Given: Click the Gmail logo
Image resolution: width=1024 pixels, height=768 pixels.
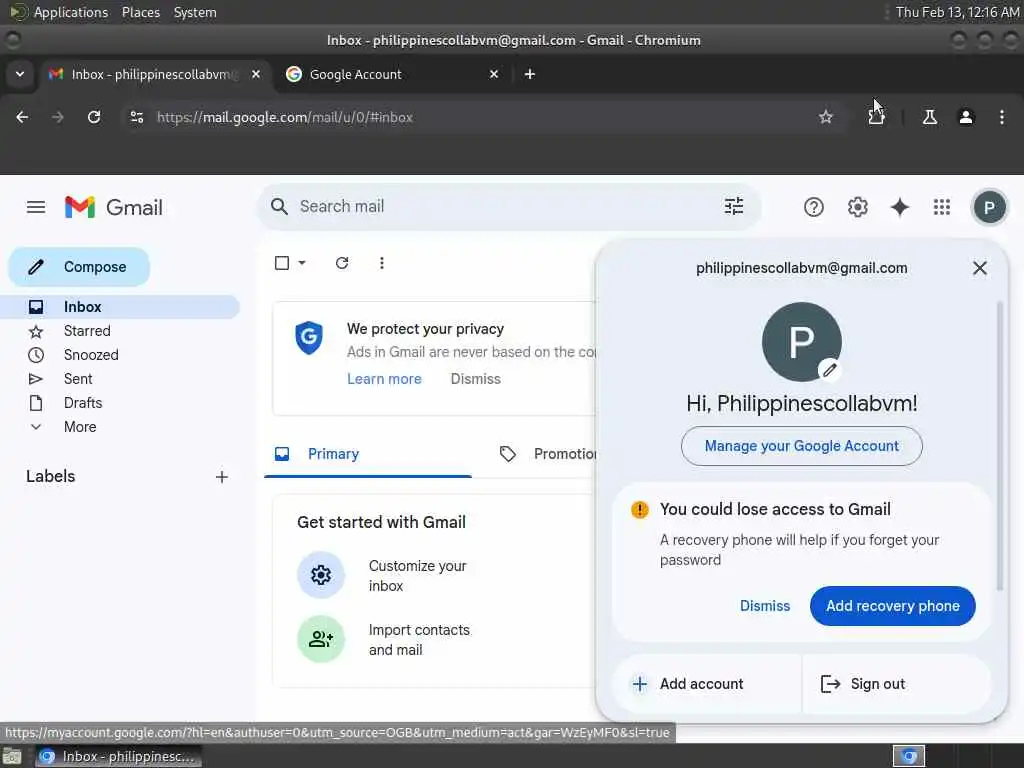Looking at the screenshot, I should (114, 207).
